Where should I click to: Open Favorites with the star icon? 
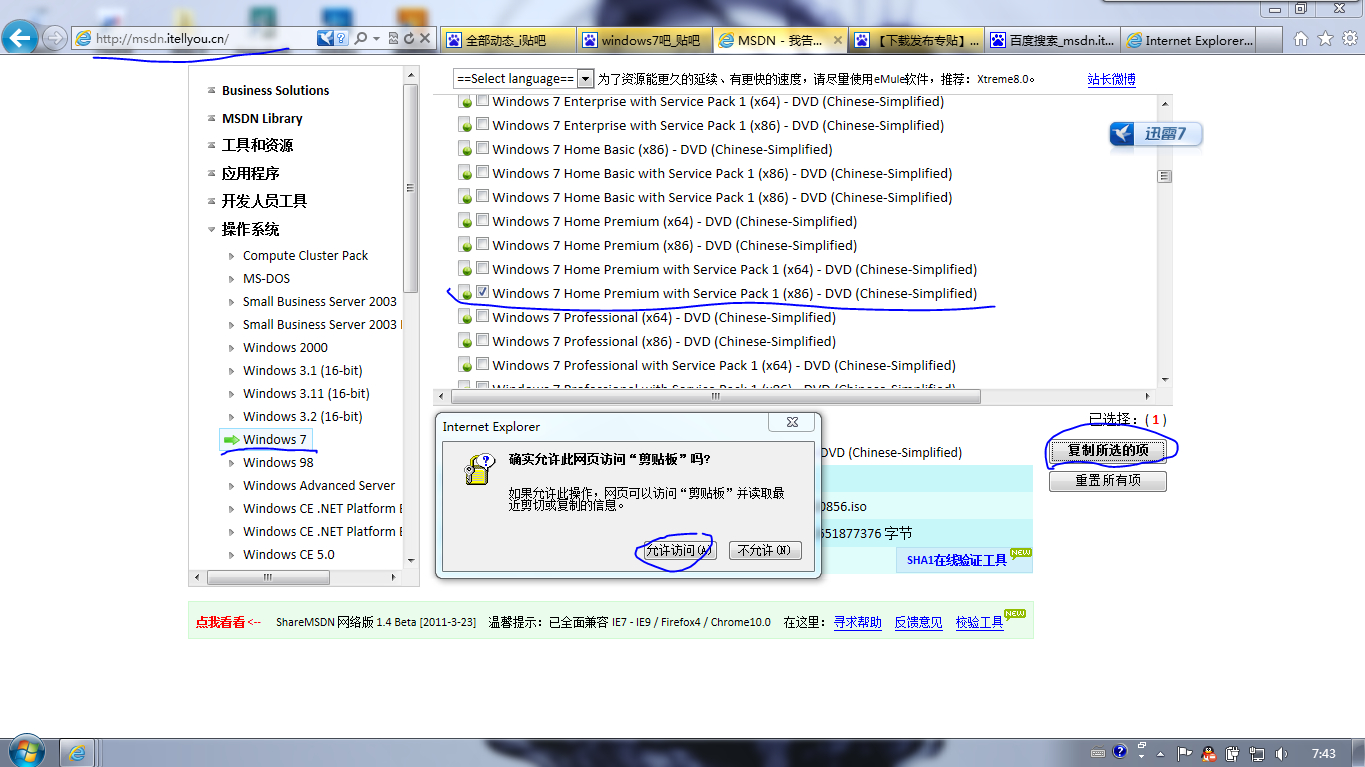pyautogui.click(x=1325, y=39)
